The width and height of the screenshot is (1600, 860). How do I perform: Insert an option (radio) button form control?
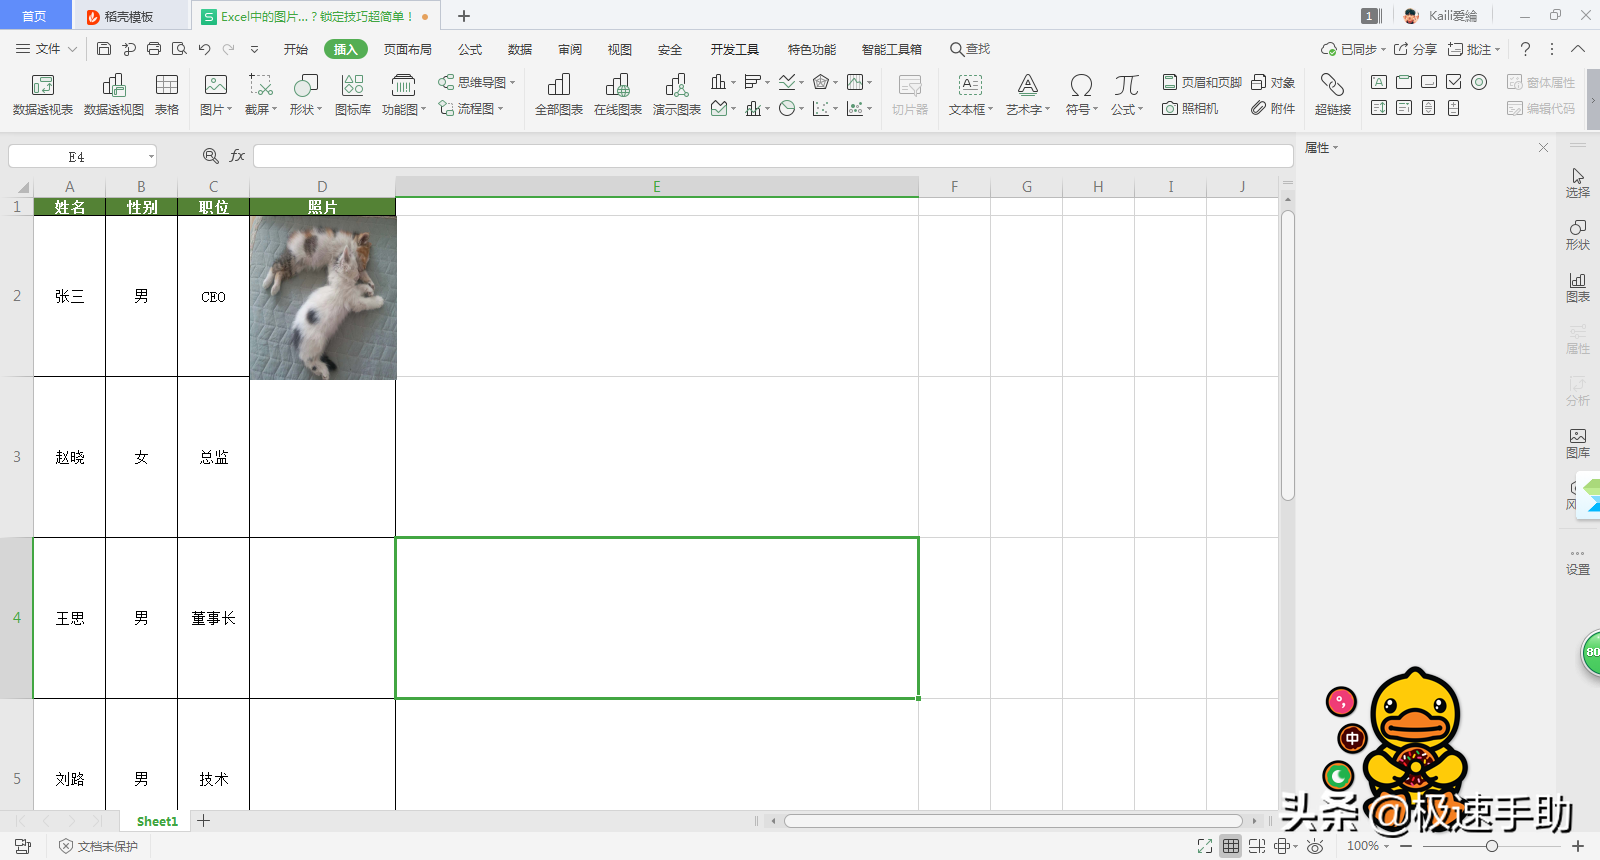pyautogui.click(x=1479, y=82)
